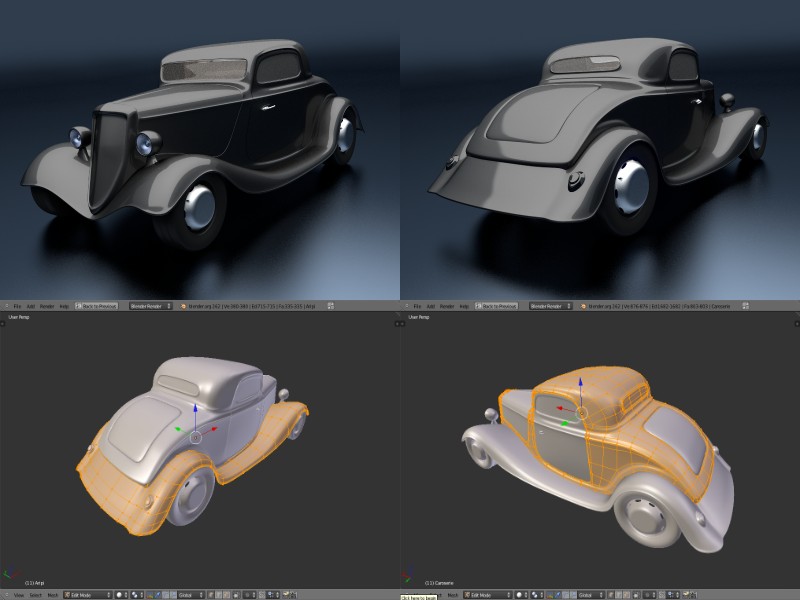Click the editor type selector icon

(x=8, y=592)
